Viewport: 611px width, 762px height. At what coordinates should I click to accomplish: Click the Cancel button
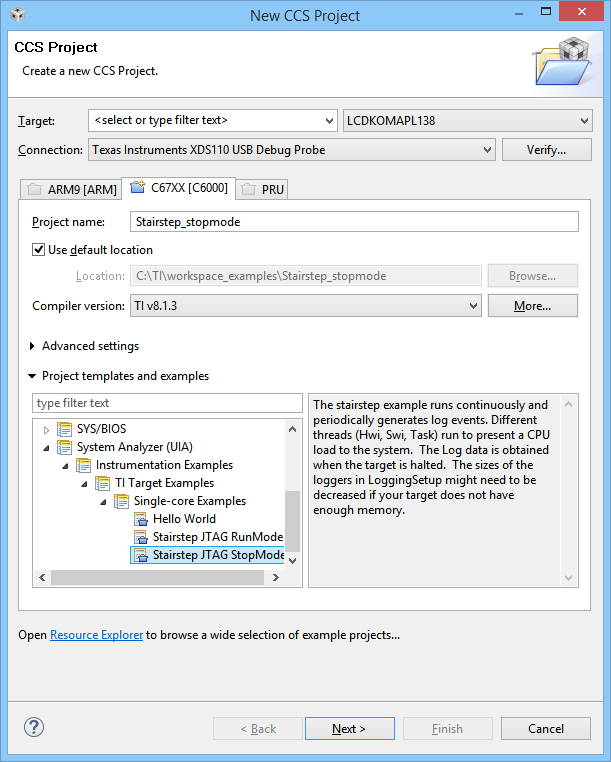[x=546, y=728]
